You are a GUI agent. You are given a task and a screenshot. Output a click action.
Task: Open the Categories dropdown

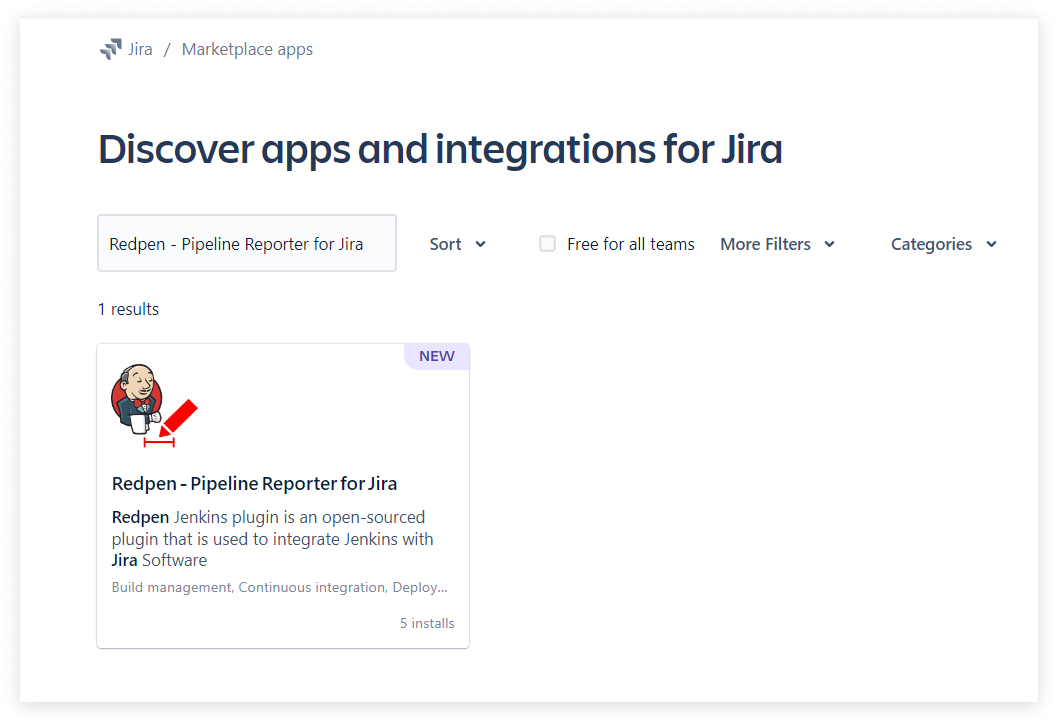point(943,244)
